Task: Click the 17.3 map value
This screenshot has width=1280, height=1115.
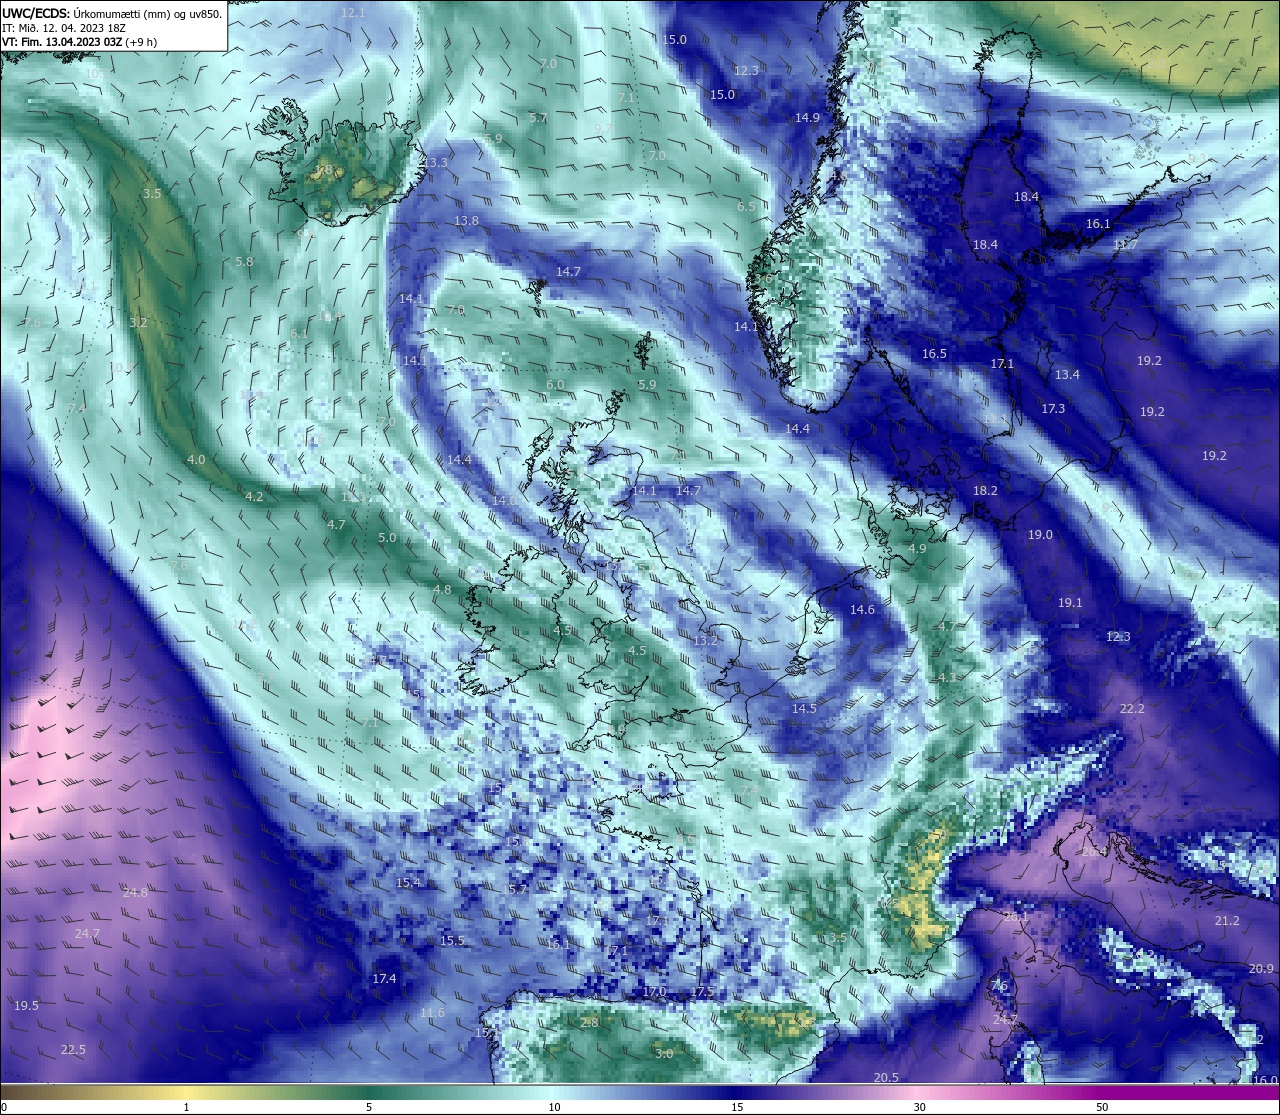Action: (1053, 409)
